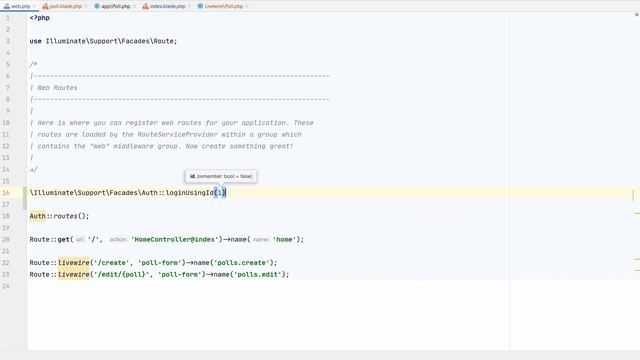Click the \Illuminate\Support\Facades\Auth namespace on line 16

pyautogui.click(x=93, y=193)
